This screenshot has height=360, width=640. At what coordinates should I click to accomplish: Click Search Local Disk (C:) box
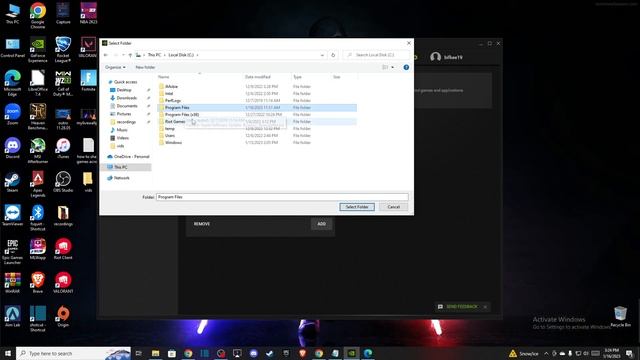pyautogui.click(x=376, y=55)
